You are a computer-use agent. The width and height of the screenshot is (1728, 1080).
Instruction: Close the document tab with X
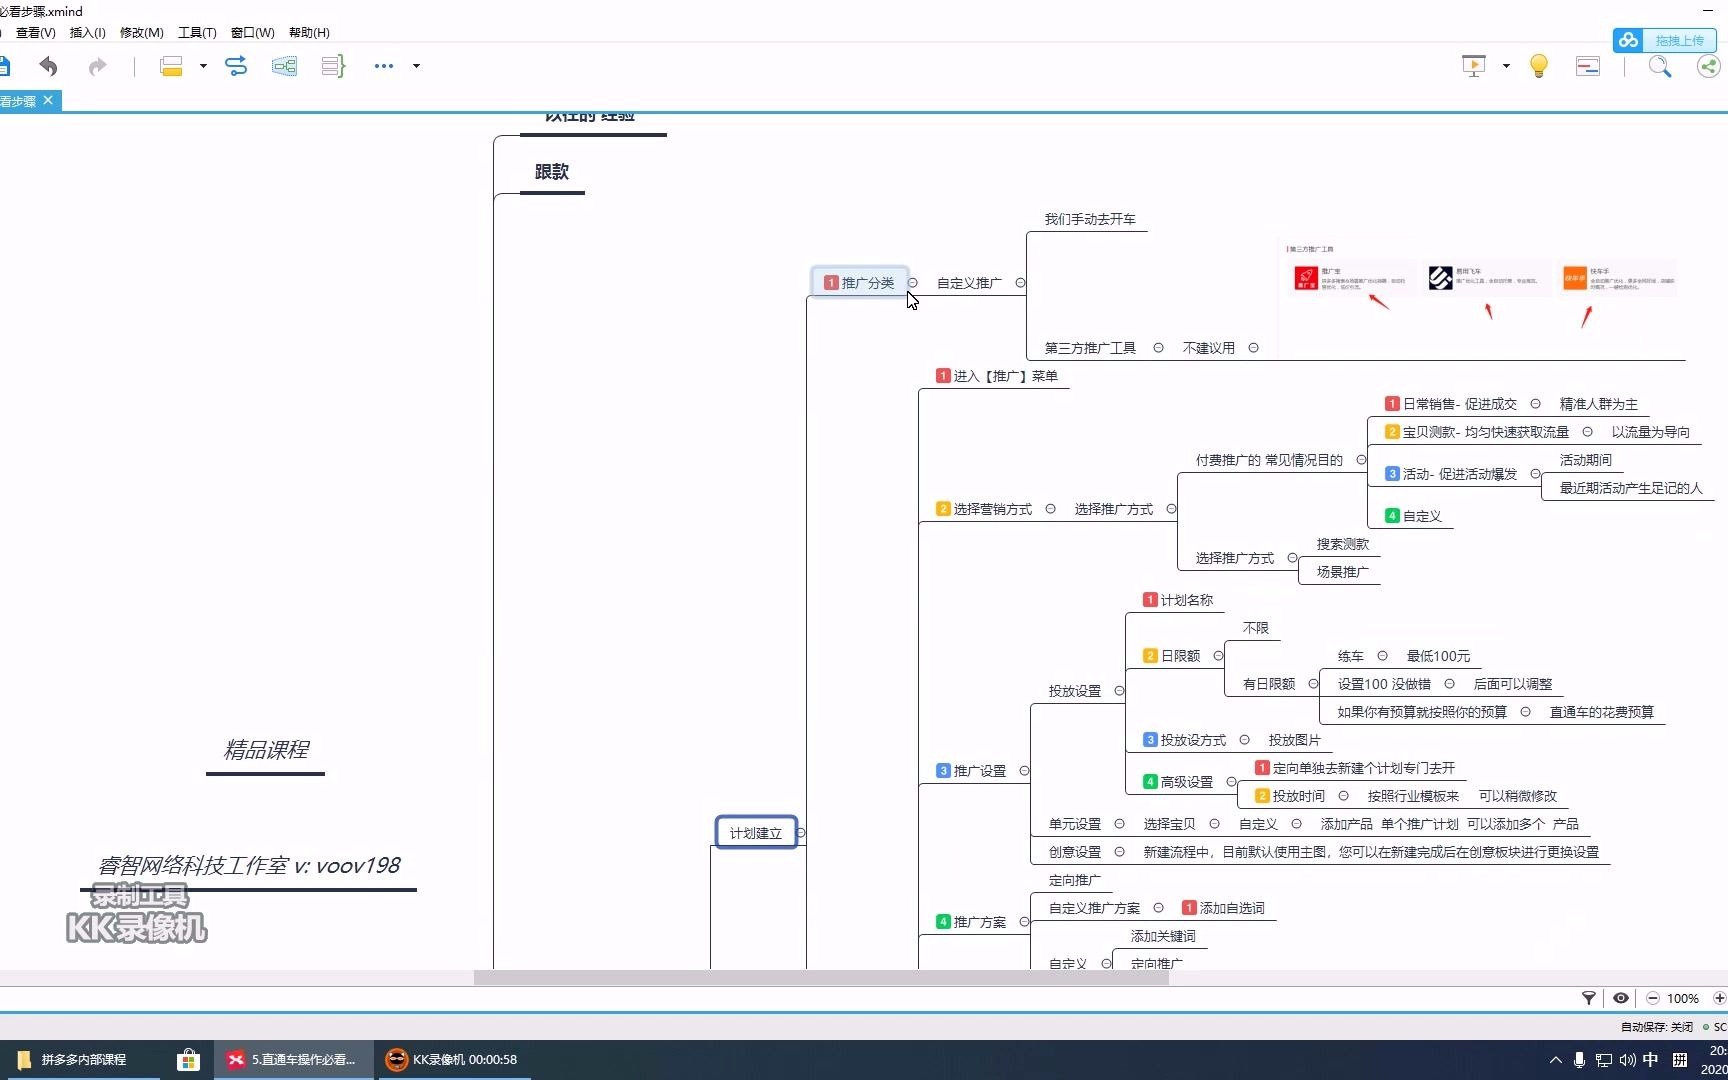pos(48,100)
